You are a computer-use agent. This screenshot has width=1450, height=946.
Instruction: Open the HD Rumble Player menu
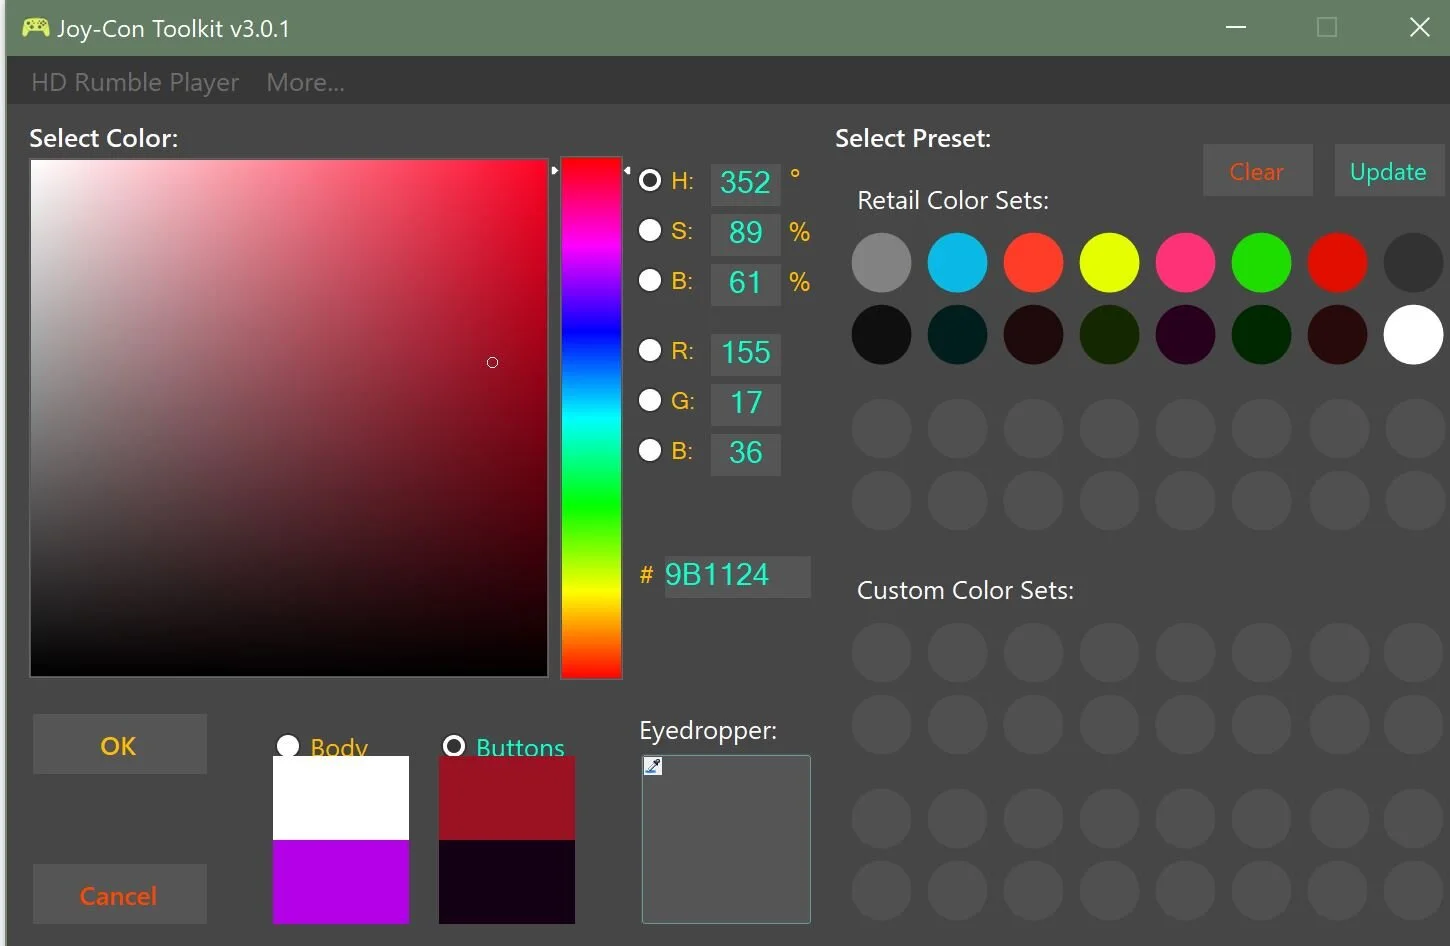tap(135, 82)
